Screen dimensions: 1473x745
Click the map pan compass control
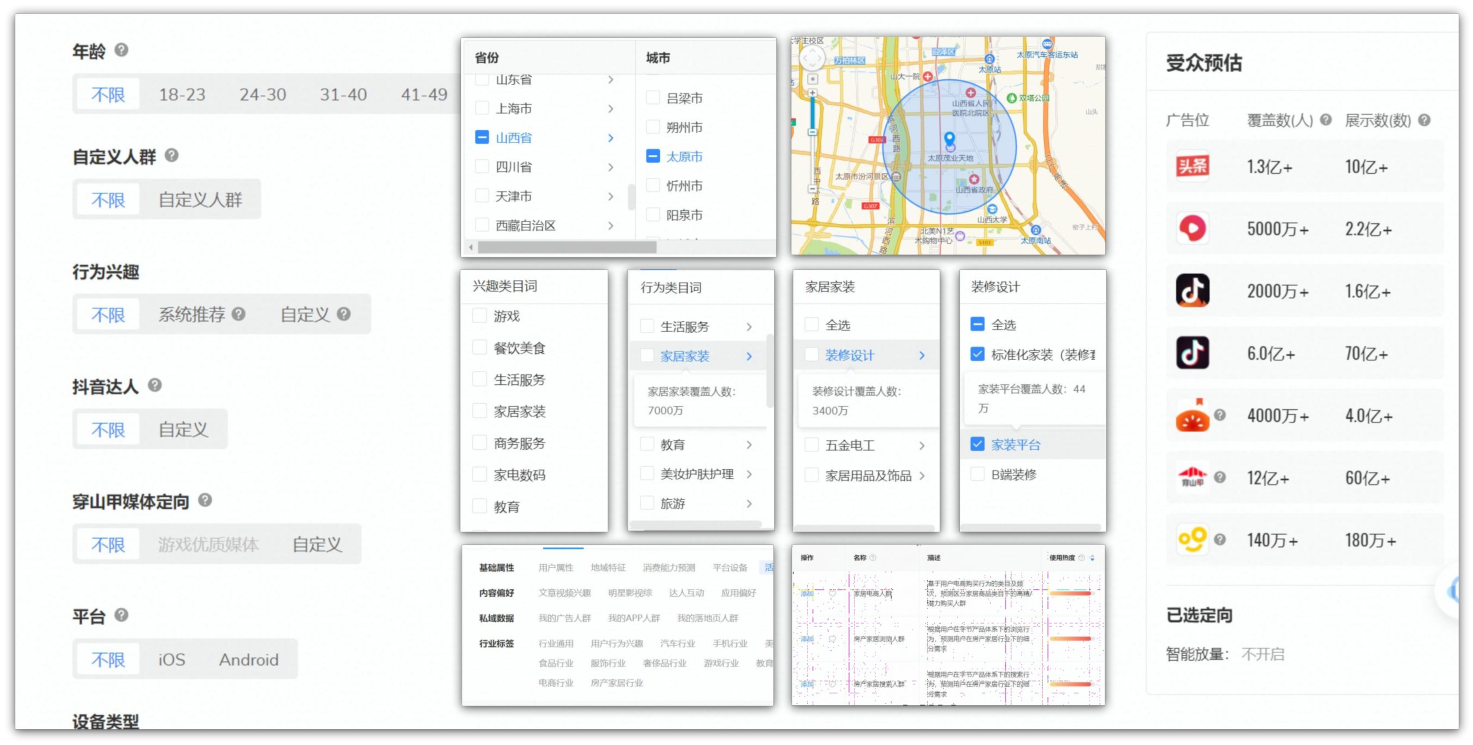pos(812,59)
